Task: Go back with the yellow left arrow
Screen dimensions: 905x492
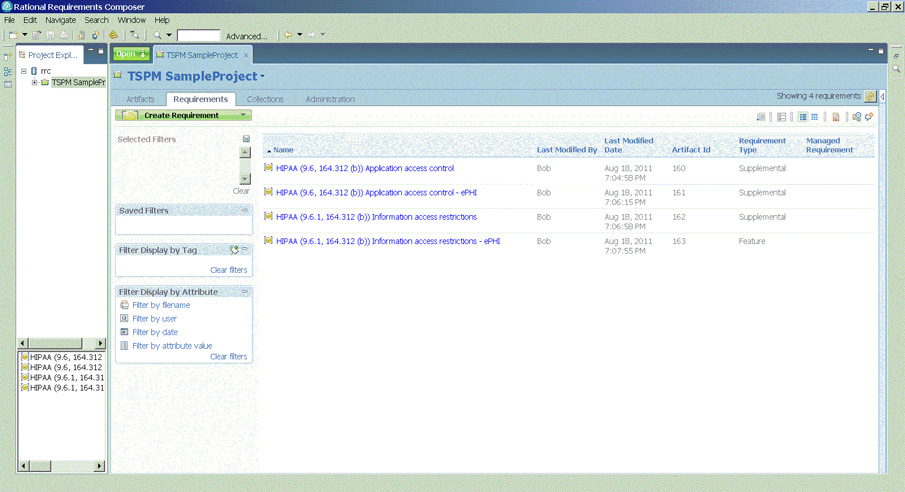Action: coord(287,35)
